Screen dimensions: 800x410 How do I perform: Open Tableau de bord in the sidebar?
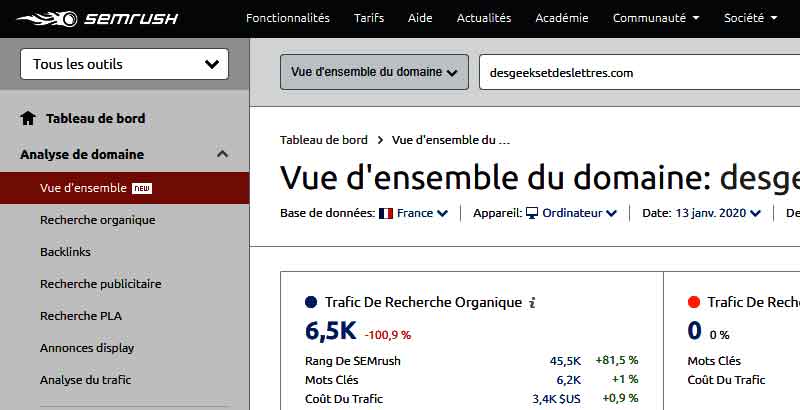tap(96, 118)
